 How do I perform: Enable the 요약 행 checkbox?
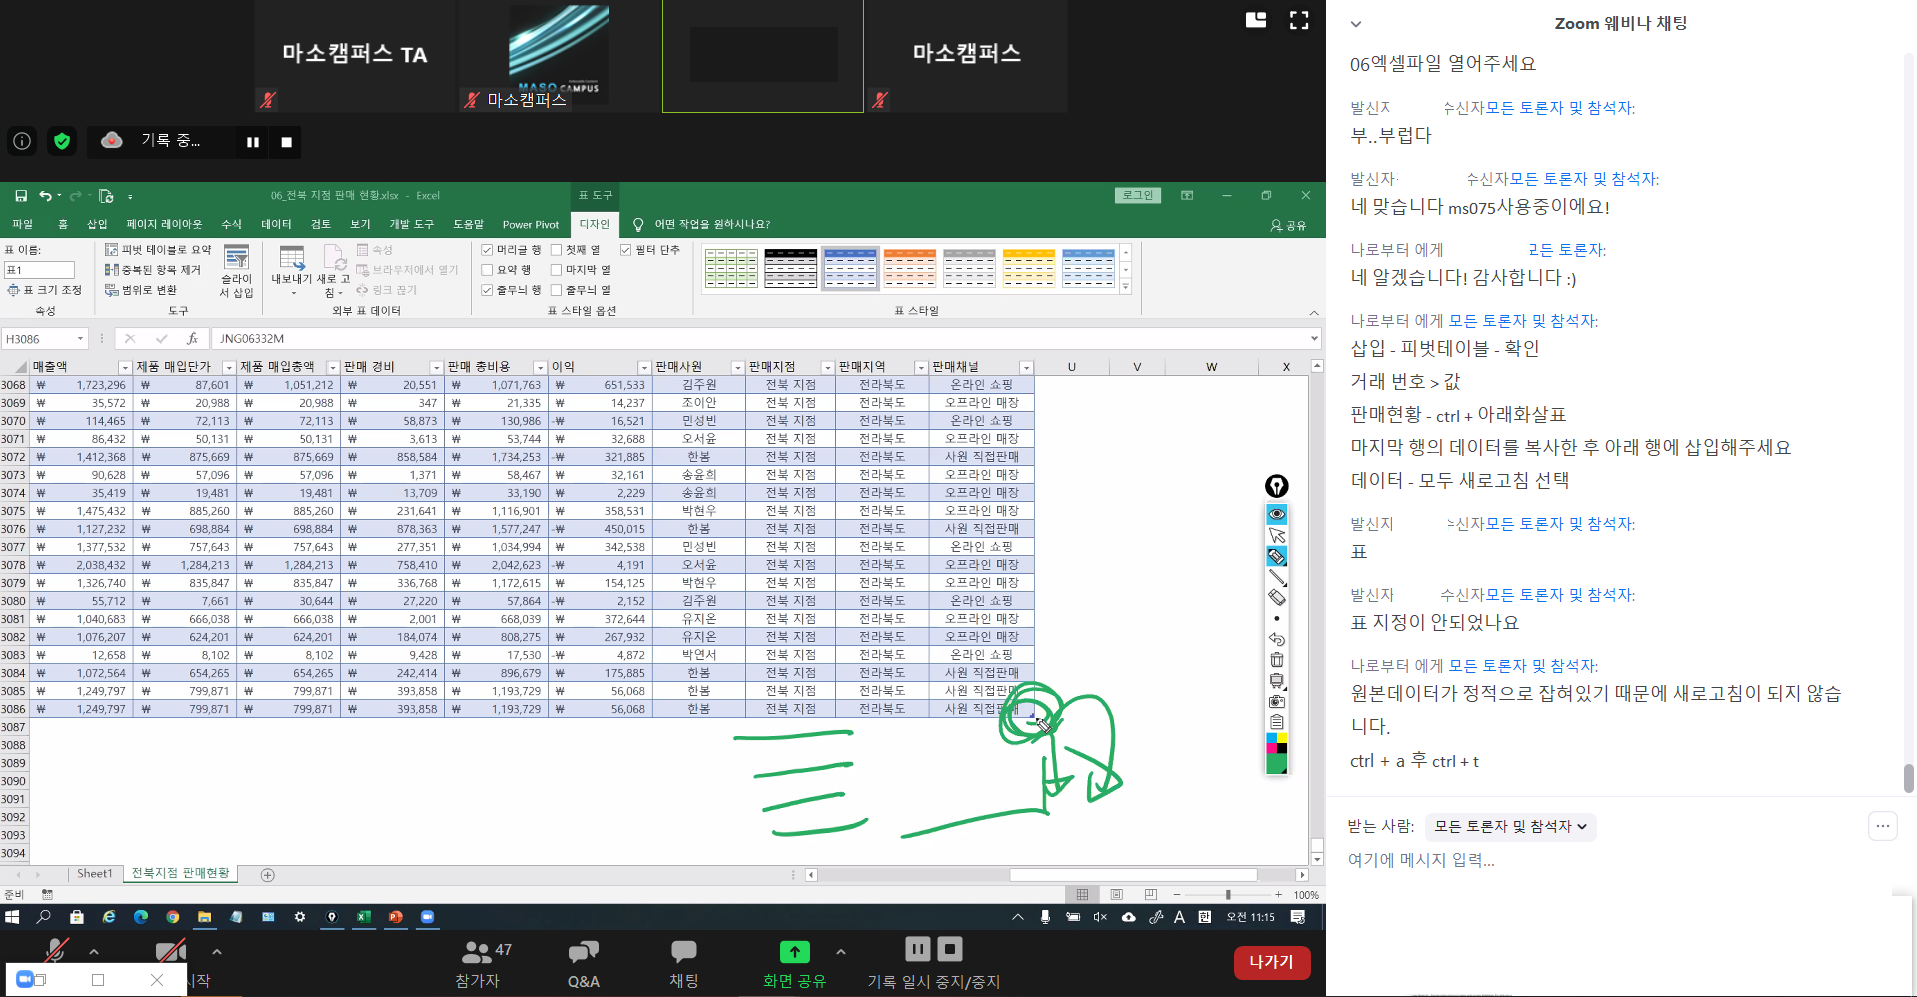(x=487, y=270)
